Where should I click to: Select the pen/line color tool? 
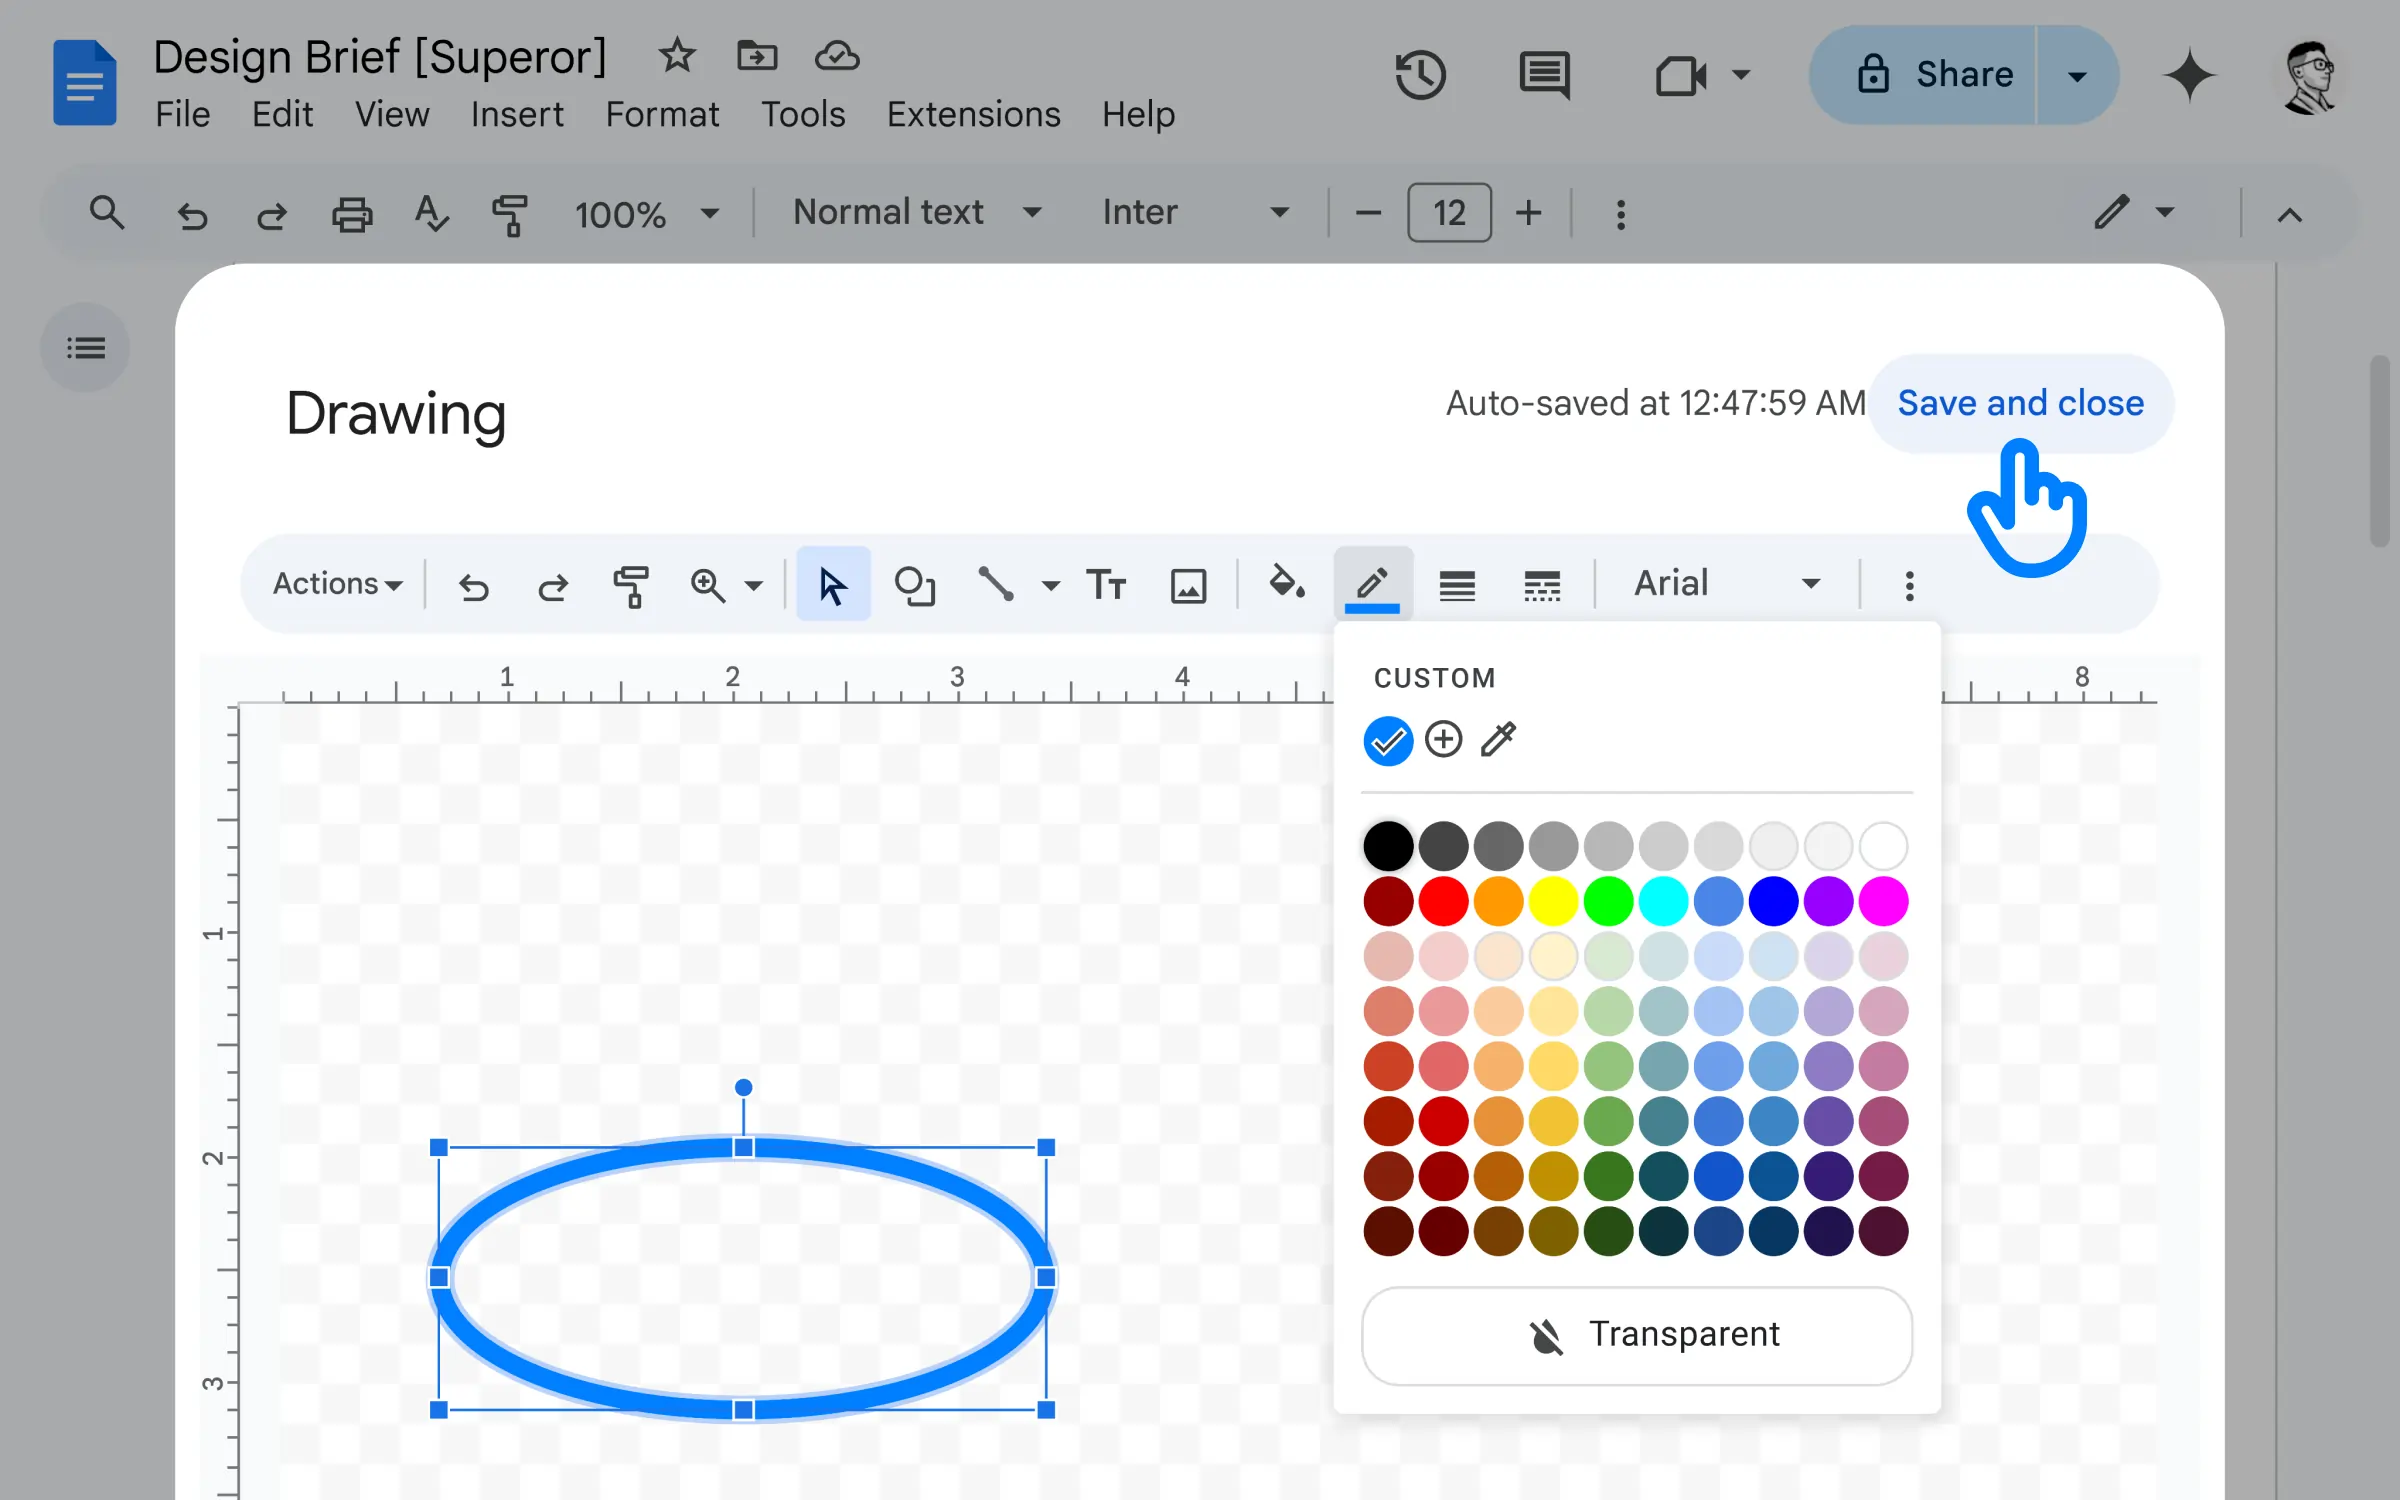tap(1372, 584)
